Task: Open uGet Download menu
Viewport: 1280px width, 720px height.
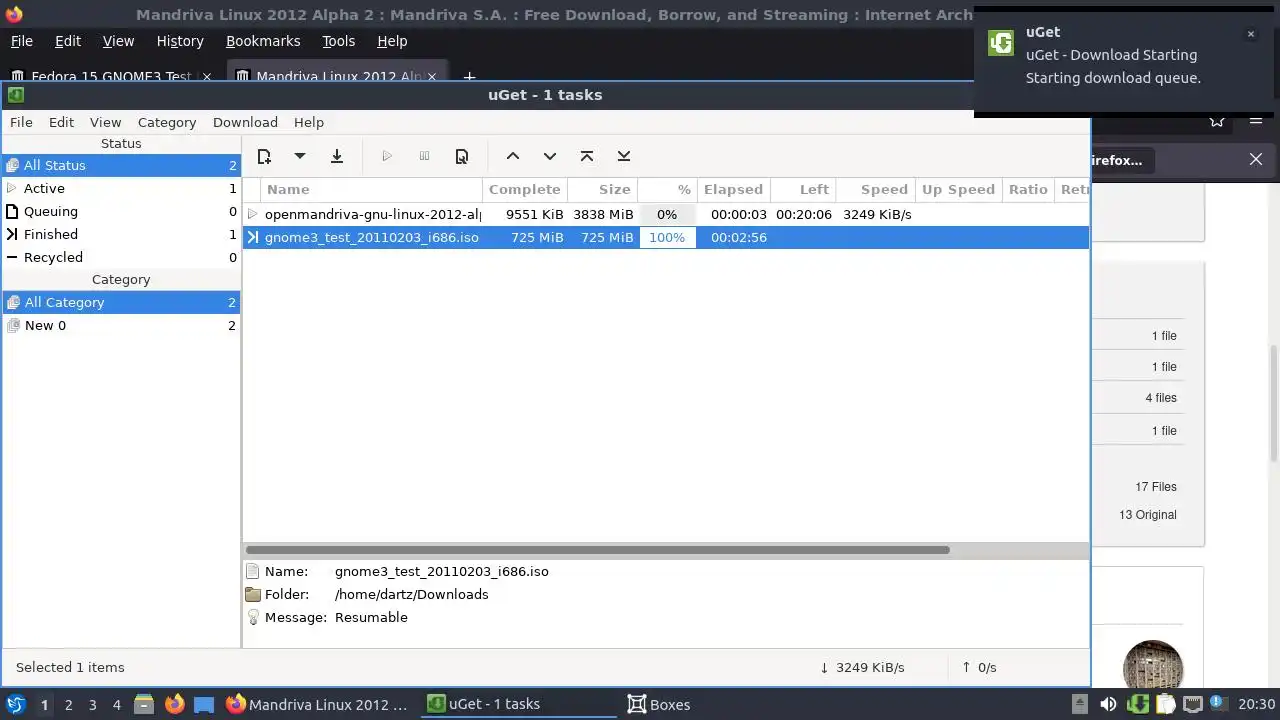Action: [x=245, y=122]
